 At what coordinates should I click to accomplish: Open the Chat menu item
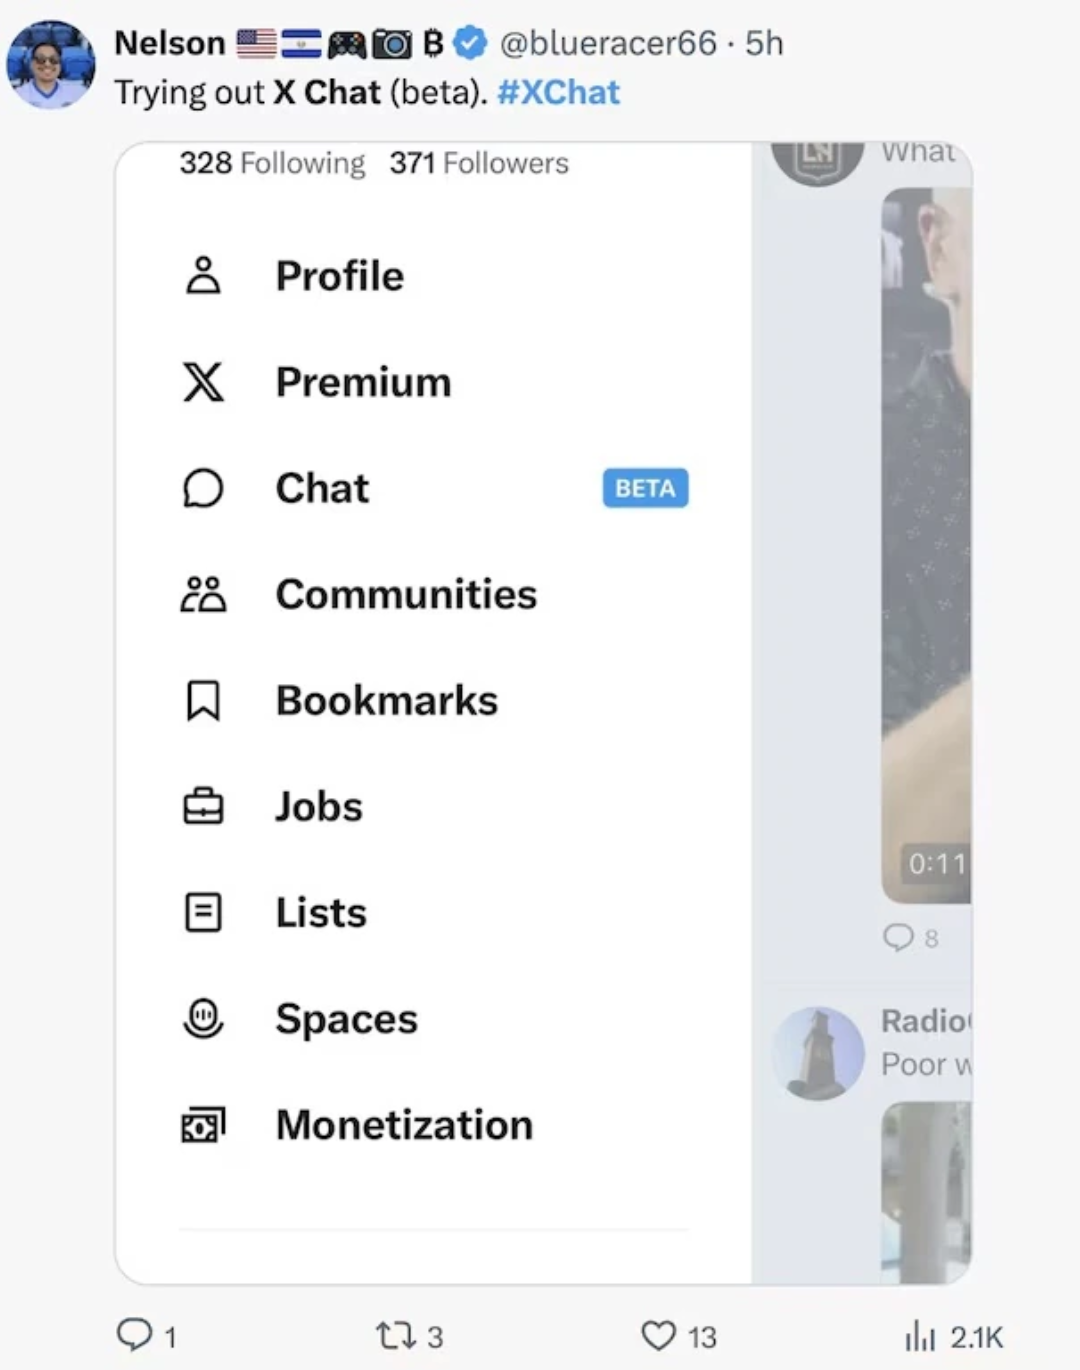coord(322,488)
